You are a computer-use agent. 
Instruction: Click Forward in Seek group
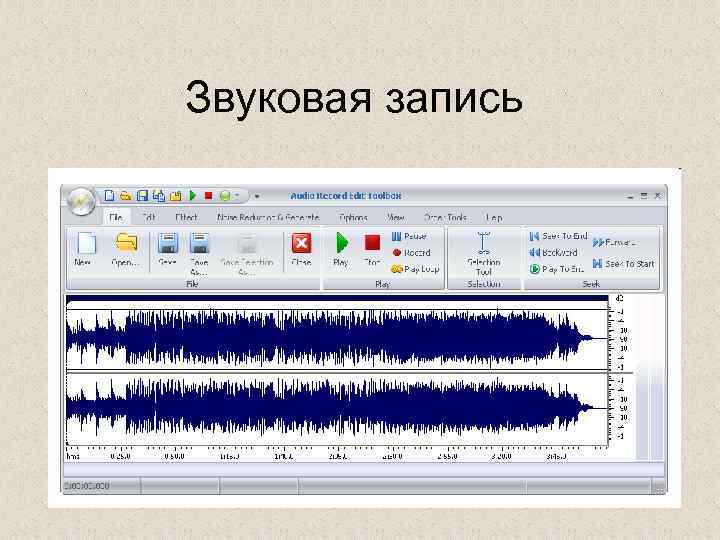[x=614, y=242]
